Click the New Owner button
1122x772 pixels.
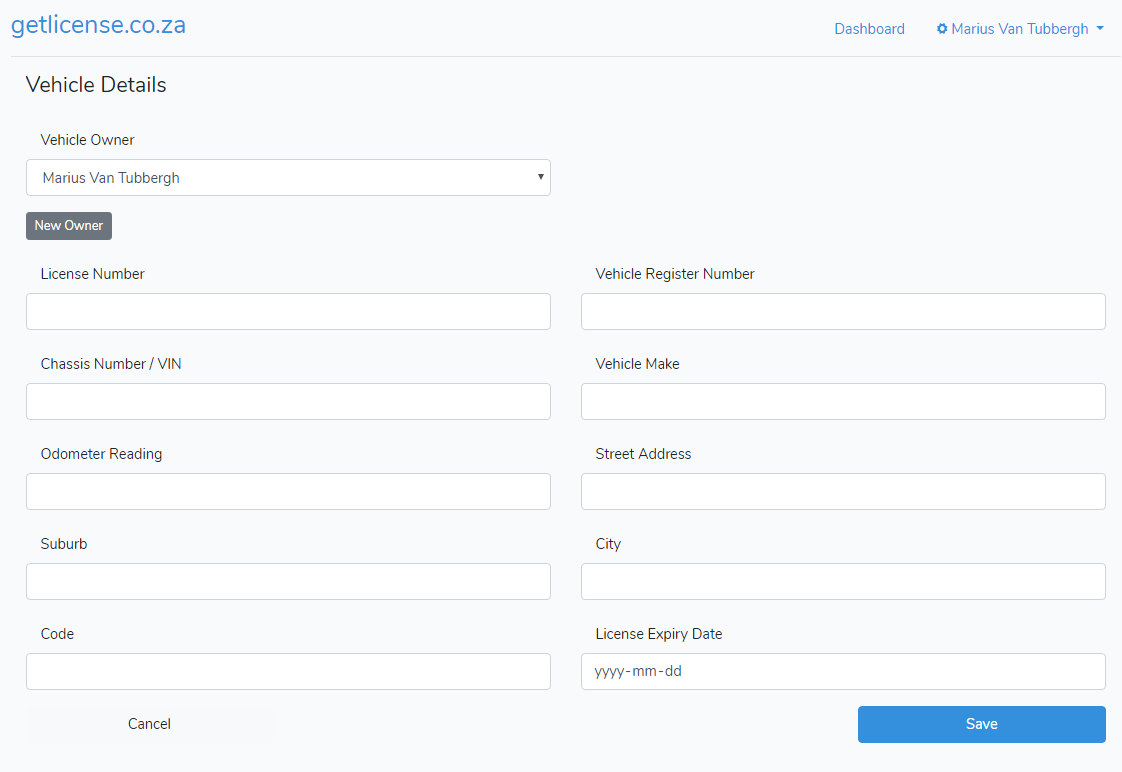click(69, 225)
